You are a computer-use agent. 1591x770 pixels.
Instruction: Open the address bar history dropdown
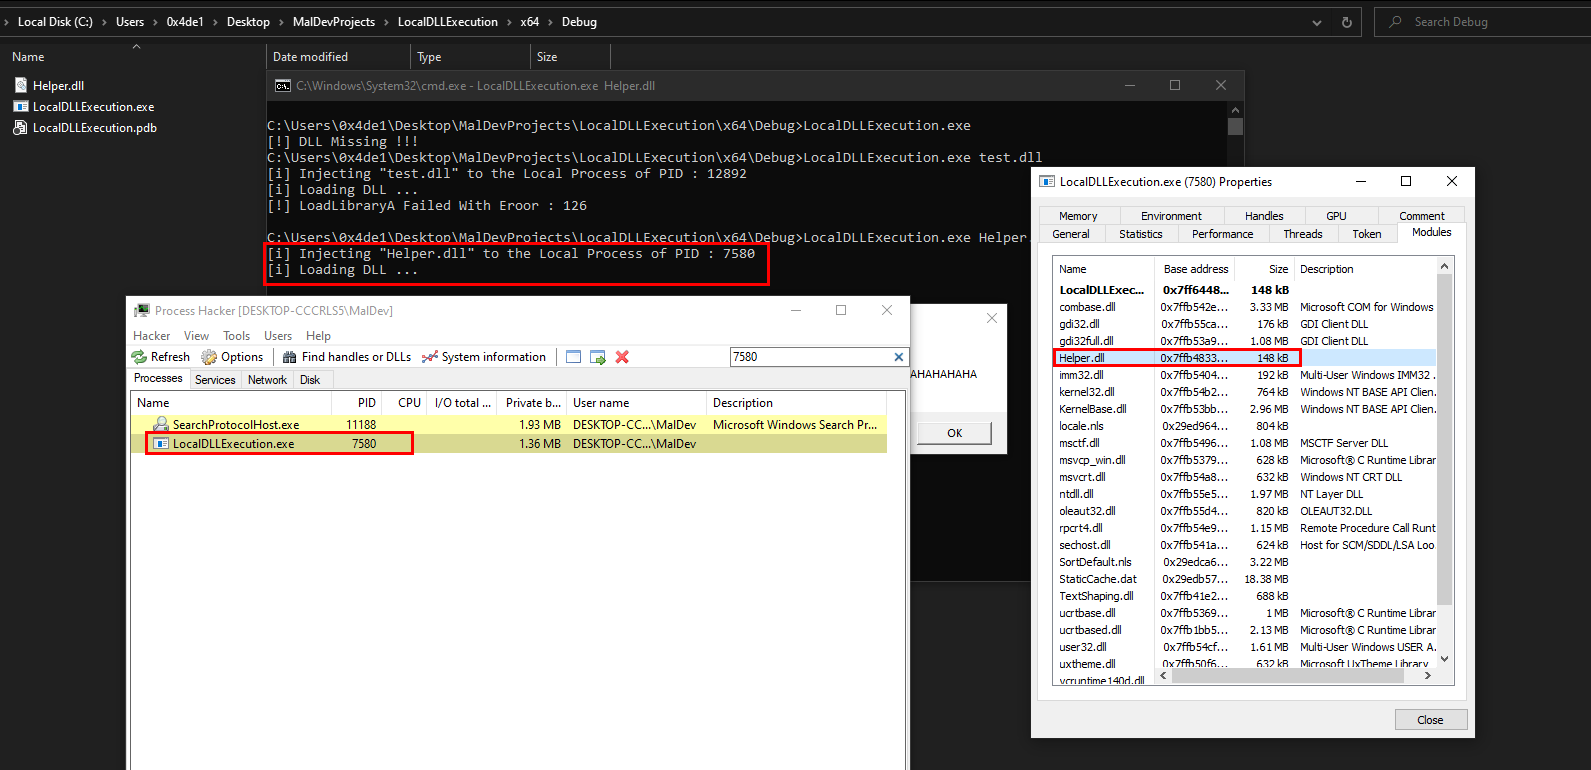click(x=1317, y=22)
